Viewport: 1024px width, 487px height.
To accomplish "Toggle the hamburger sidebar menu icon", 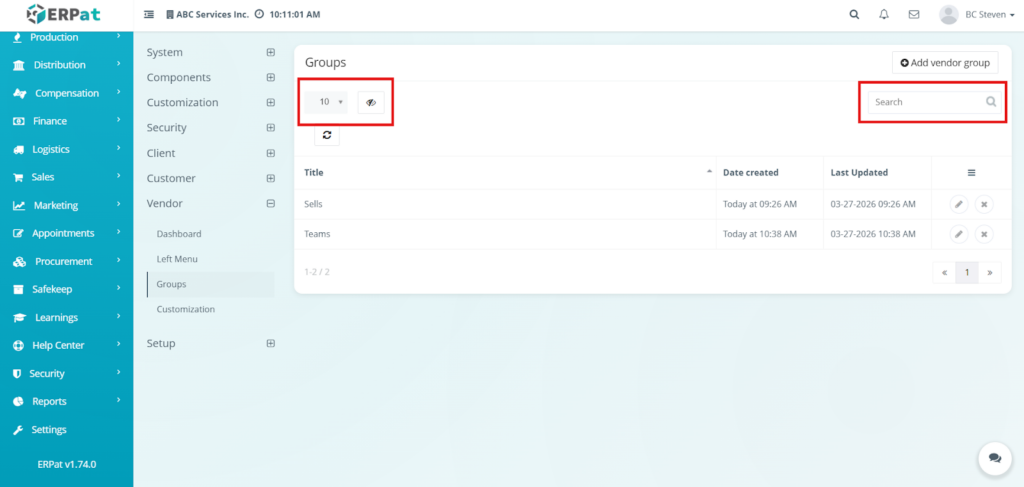I will 149,15.
